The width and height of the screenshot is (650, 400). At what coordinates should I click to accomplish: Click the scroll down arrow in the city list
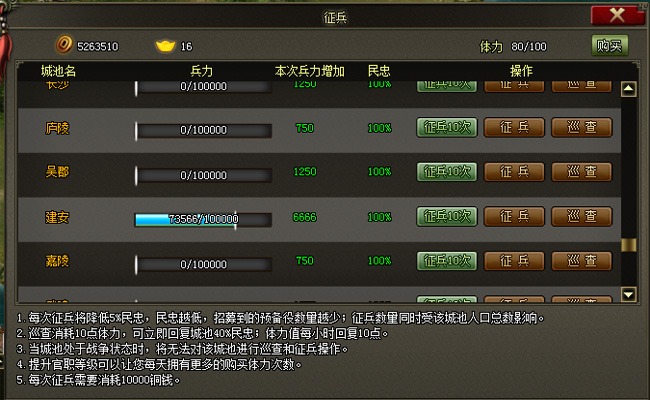628,294
